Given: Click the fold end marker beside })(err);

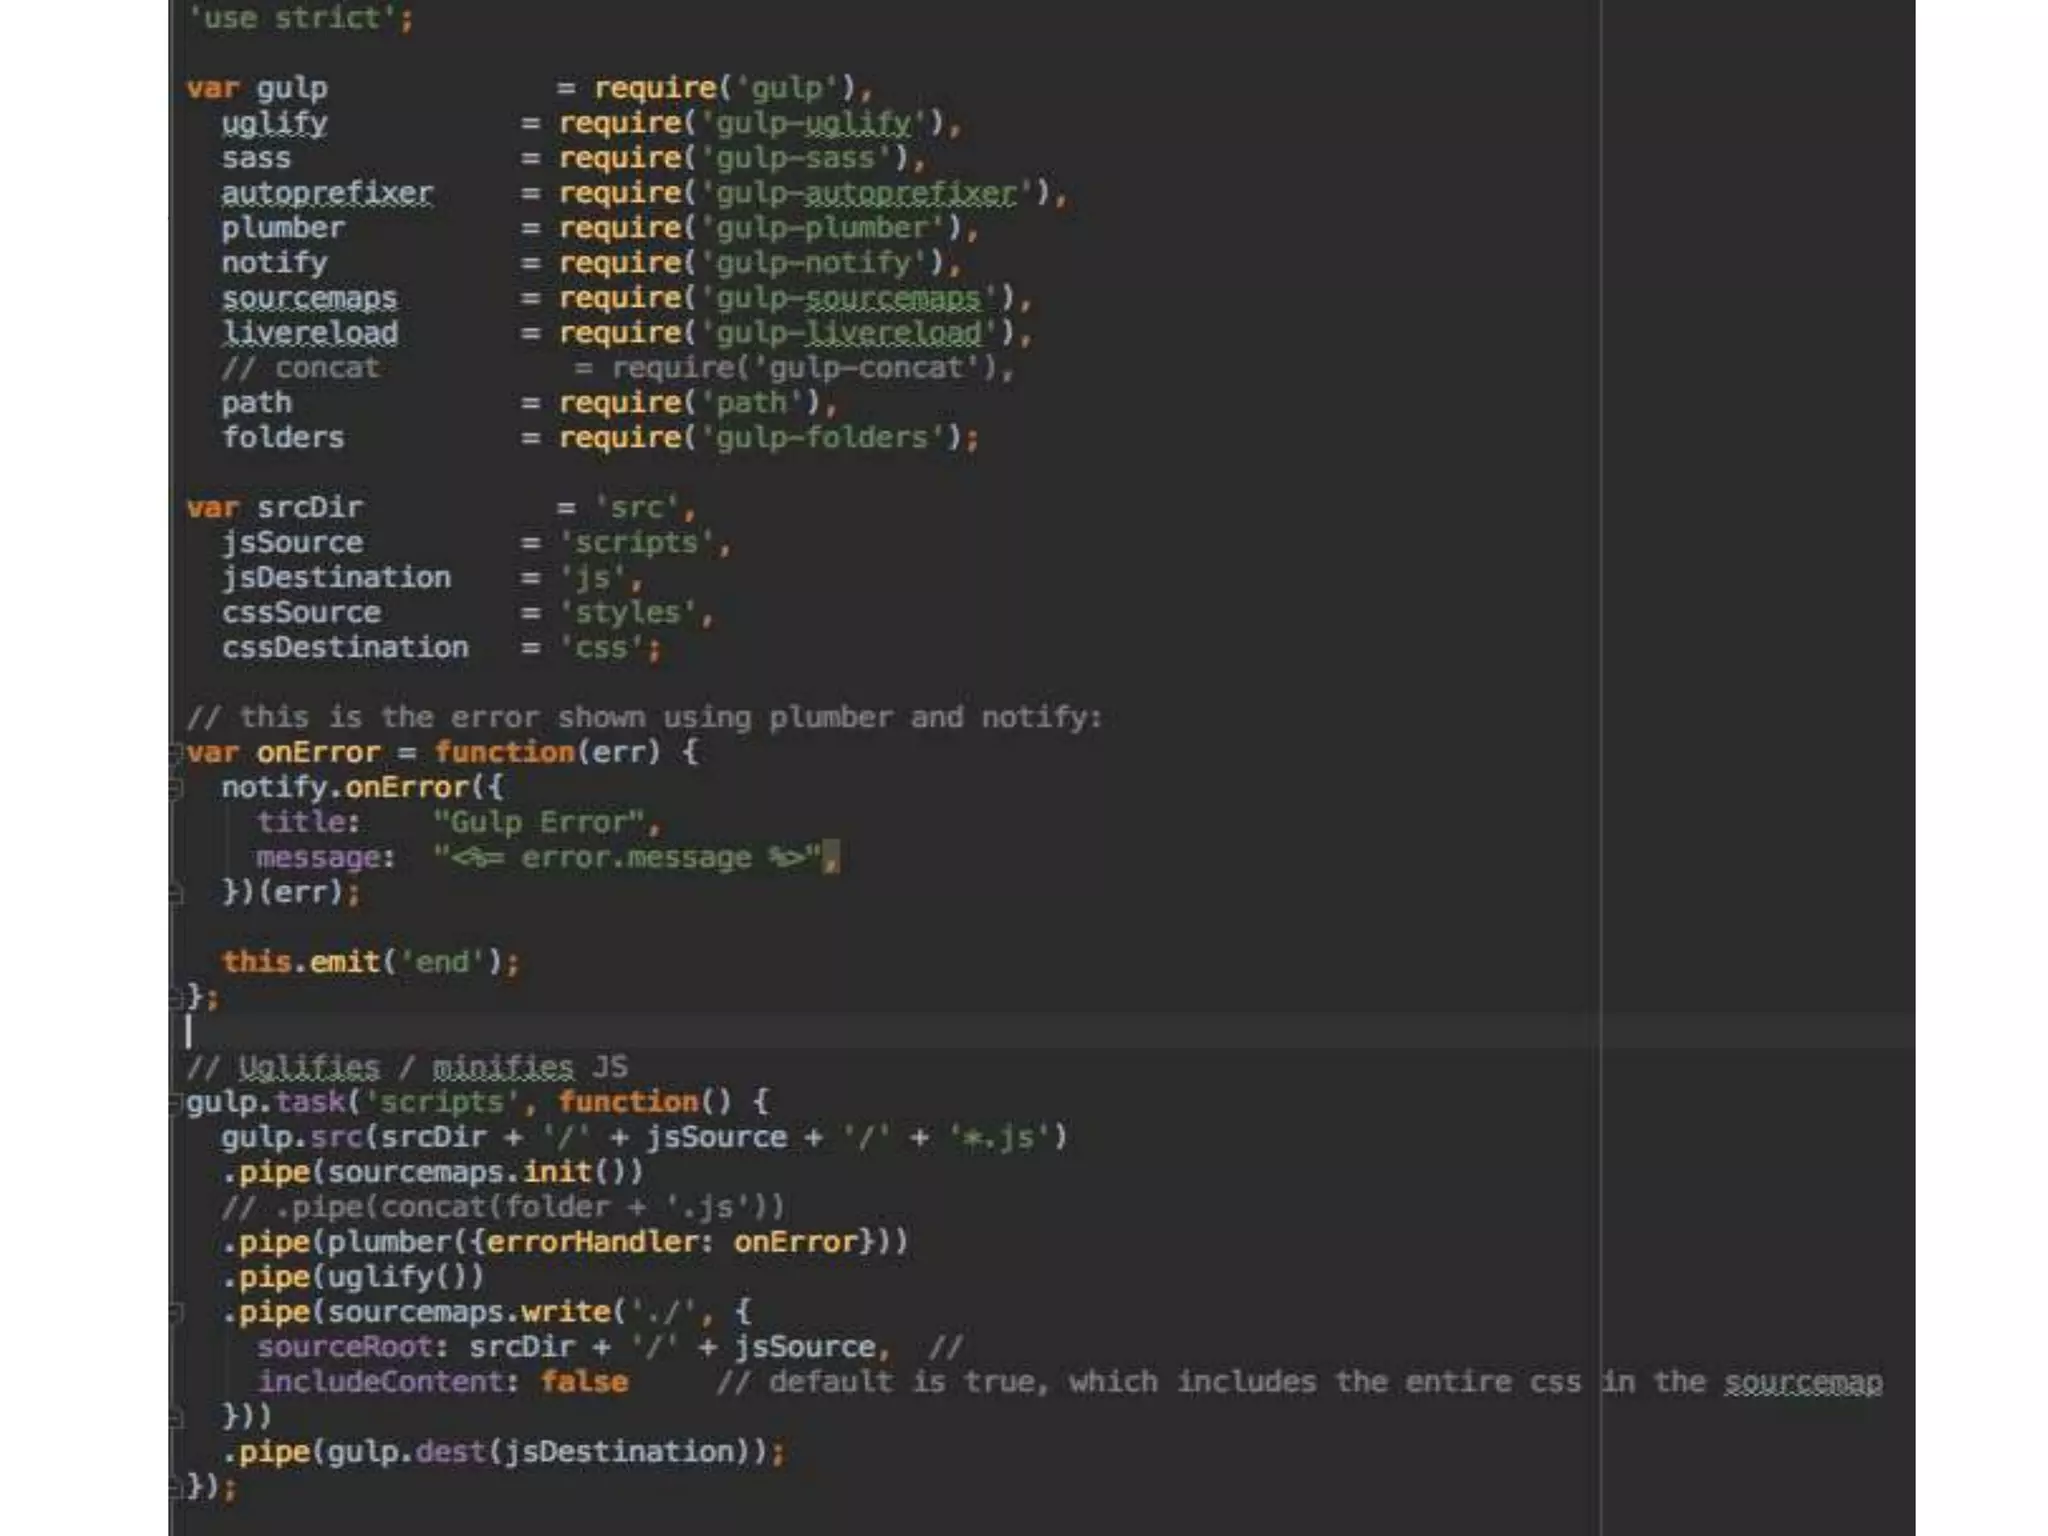Looking at the screenshot, I should (176, 893).
